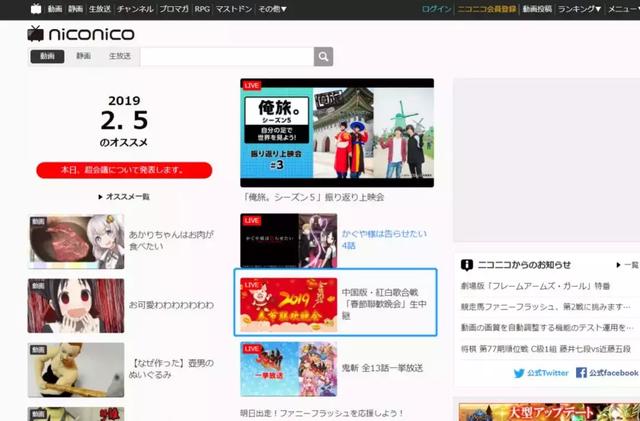Open the オススメ一覧 list link
Viewport: 640px width, 421px height.
click(x=124, y=197)
